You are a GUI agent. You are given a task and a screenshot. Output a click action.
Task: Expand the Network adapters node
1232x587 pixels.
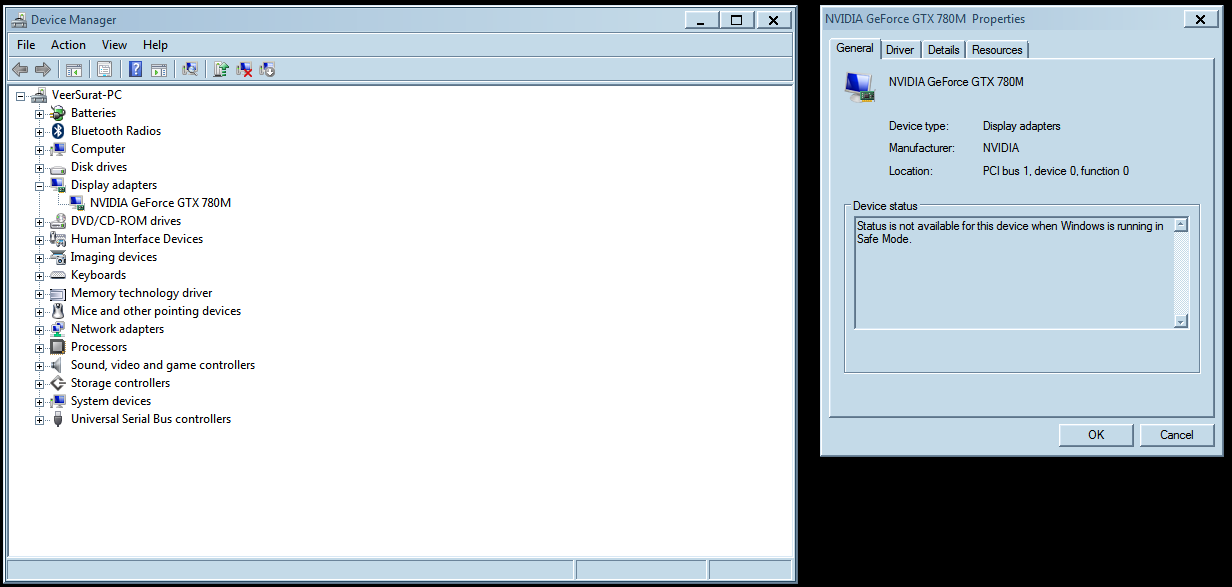[x=40, y=329]
